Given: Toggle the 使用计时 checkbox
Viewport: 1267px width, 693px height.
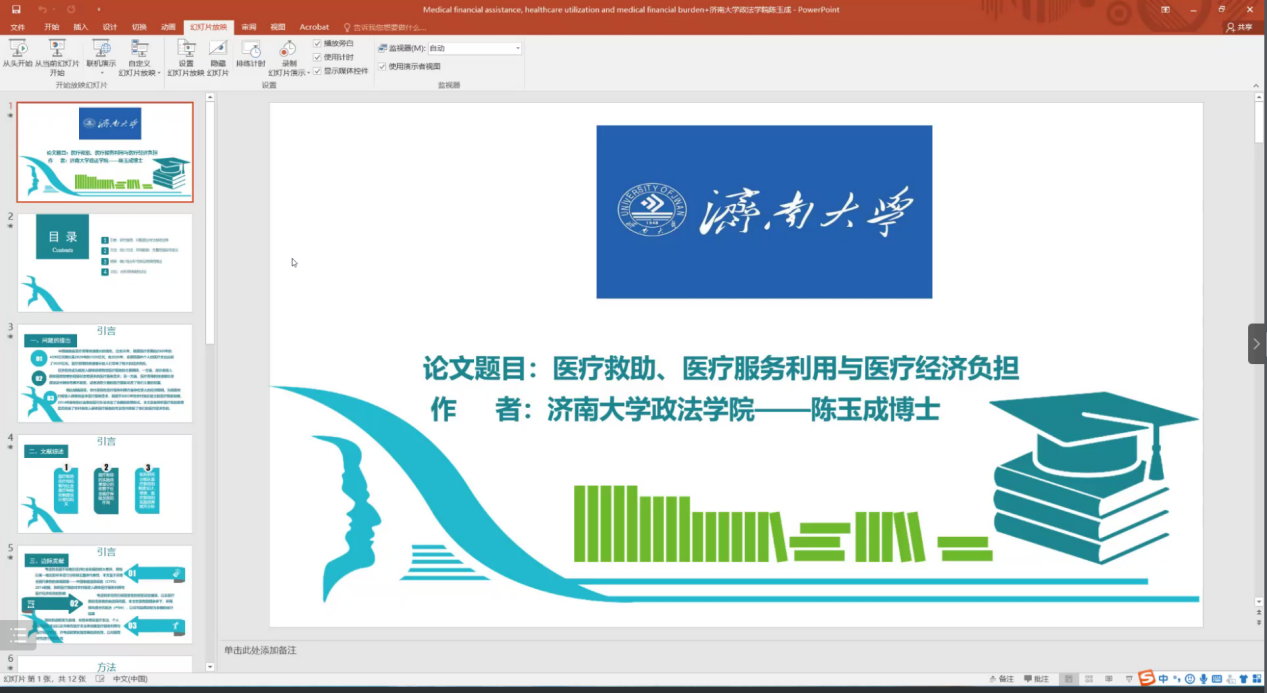Looking at the screenshot, I should tap(318, 57).
